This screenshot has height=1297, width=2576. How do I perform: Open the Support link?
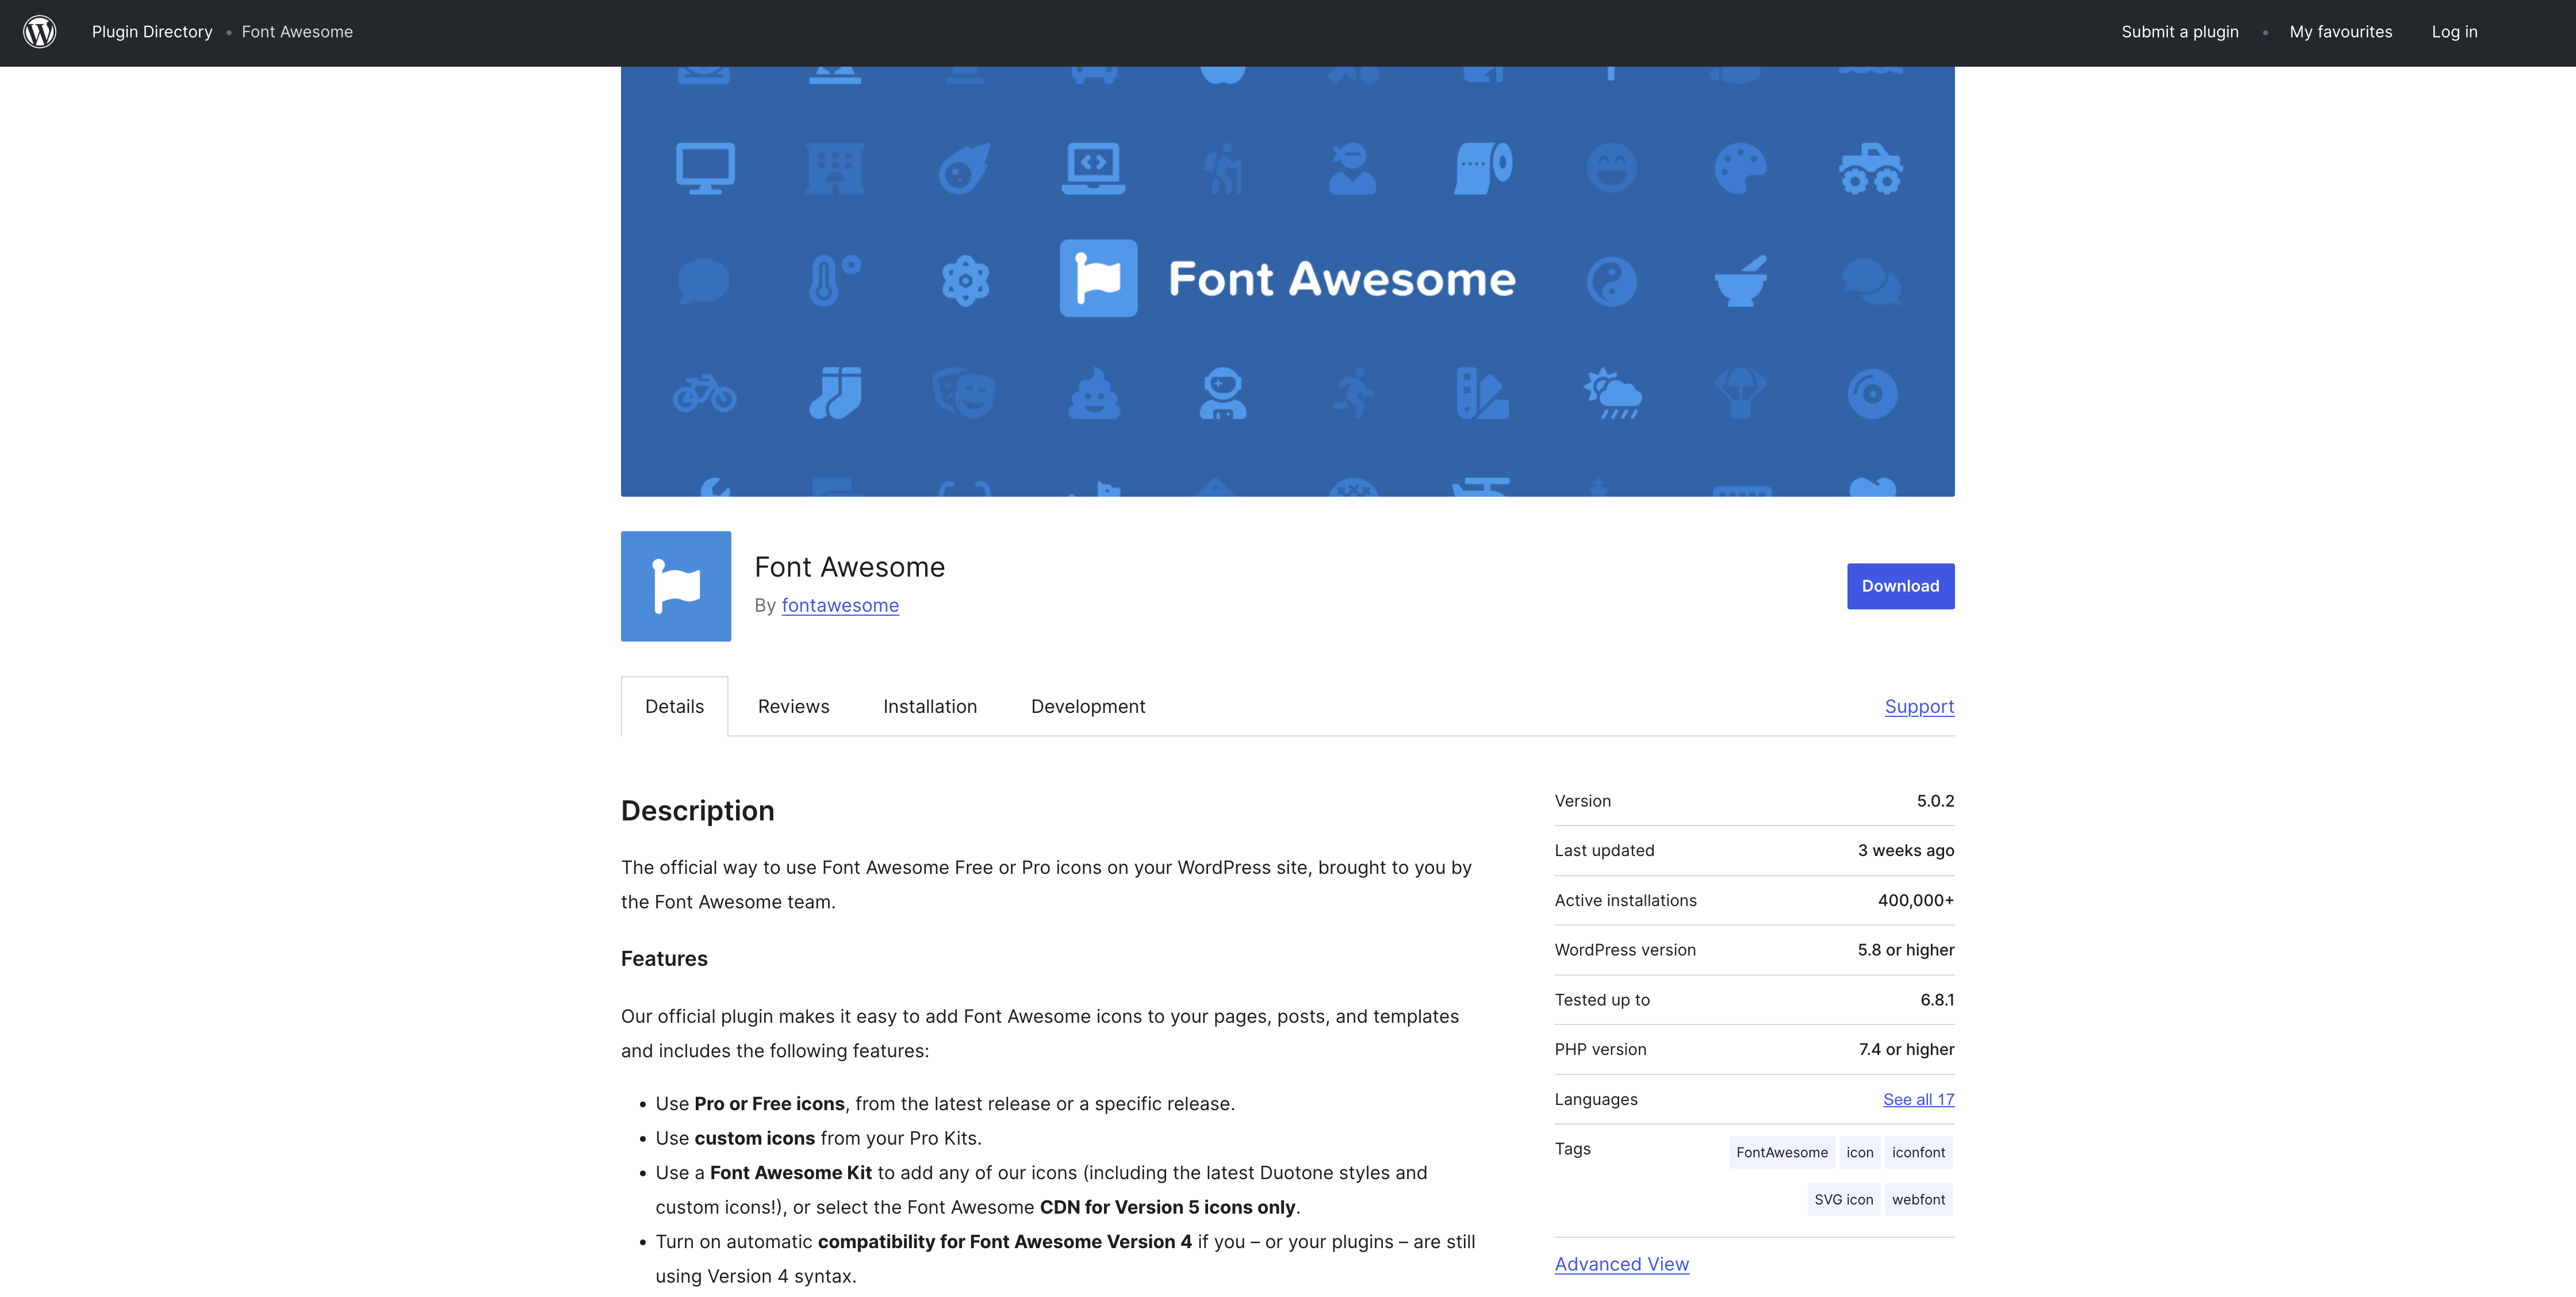tap(1918, 706)
